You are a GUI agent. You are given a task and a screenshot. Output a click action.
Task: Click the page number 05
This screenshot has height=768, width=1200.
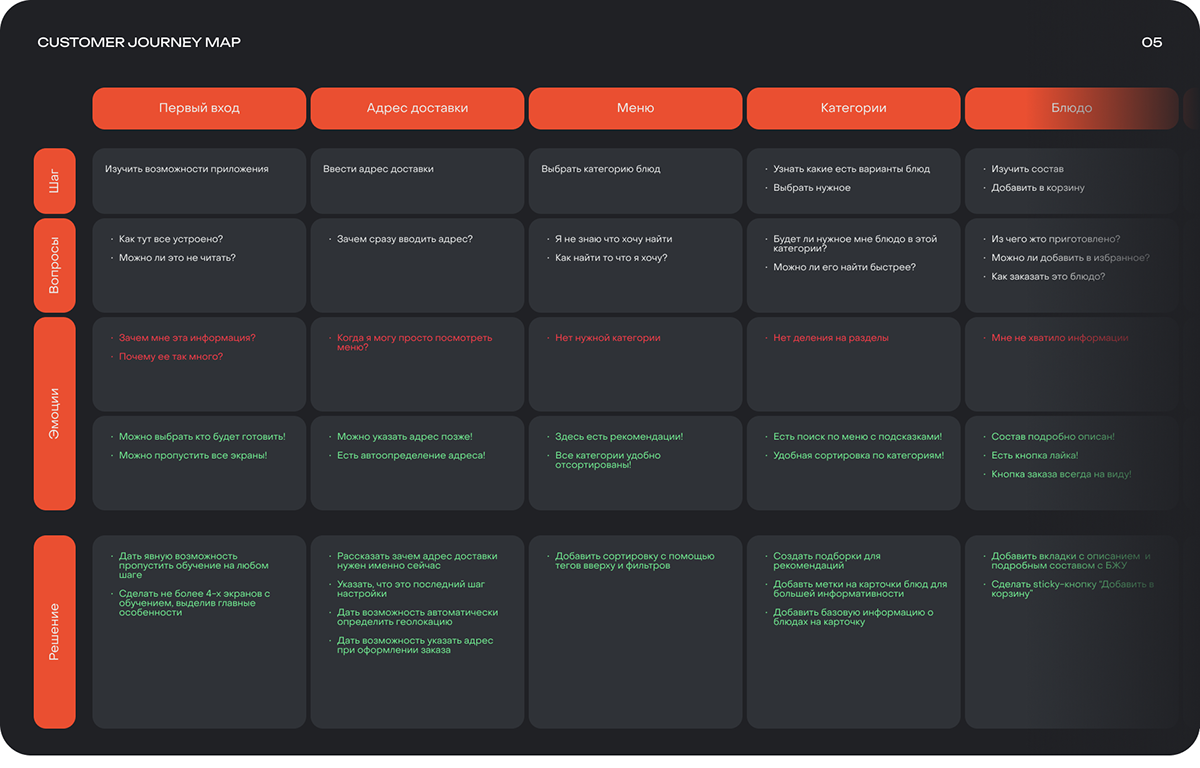pyautogui.click(x=1151, y=42)
